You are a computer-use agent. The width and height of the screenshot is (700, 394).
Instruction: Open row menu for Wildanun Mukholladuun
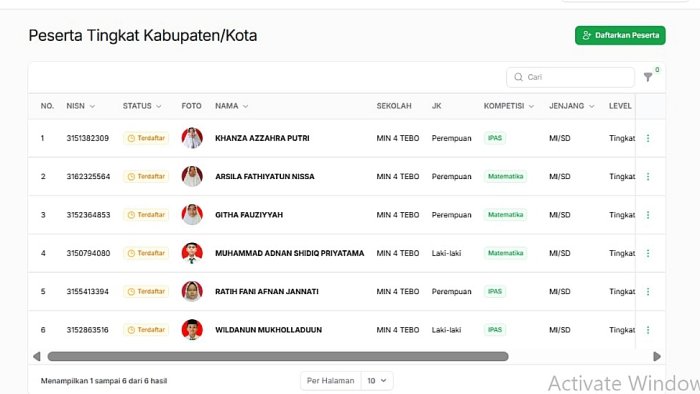point(648,330)
